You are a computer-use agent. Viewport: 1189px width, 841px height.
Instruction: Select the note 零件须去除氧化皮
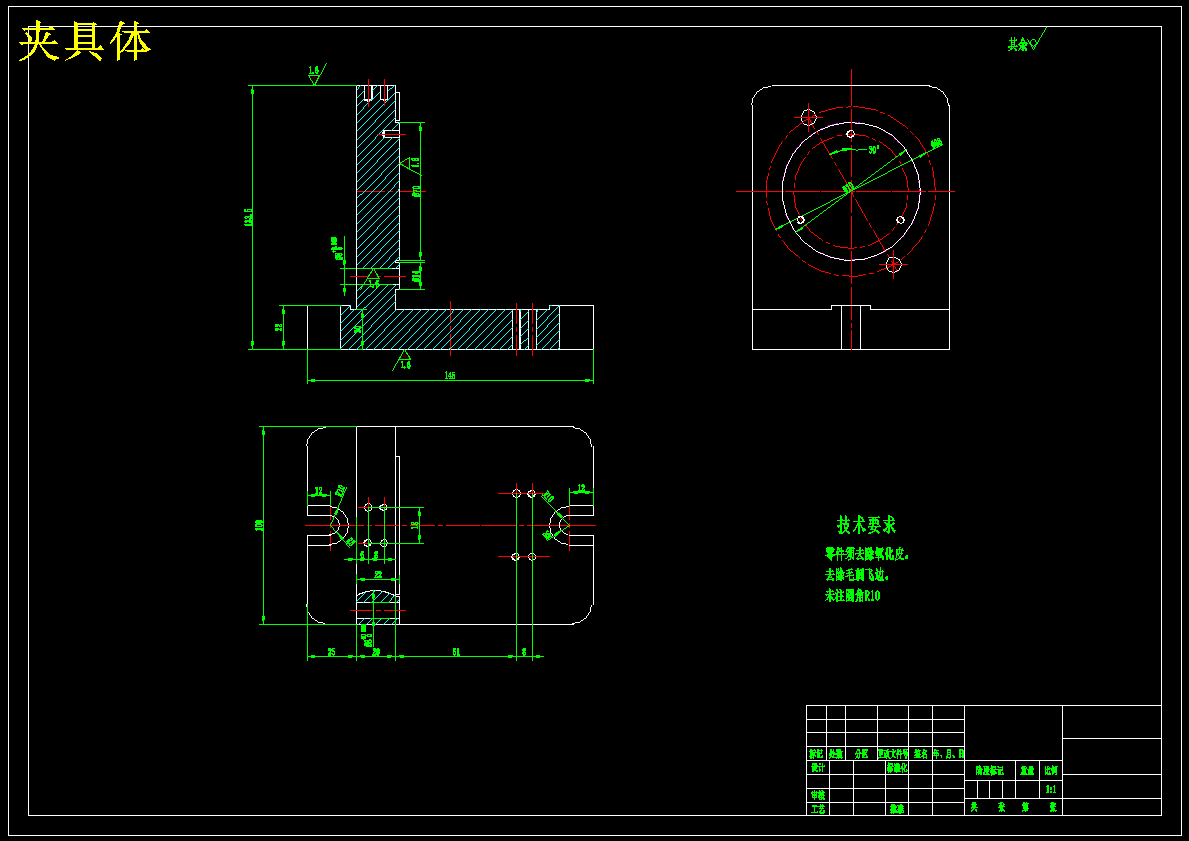point(867,554)
